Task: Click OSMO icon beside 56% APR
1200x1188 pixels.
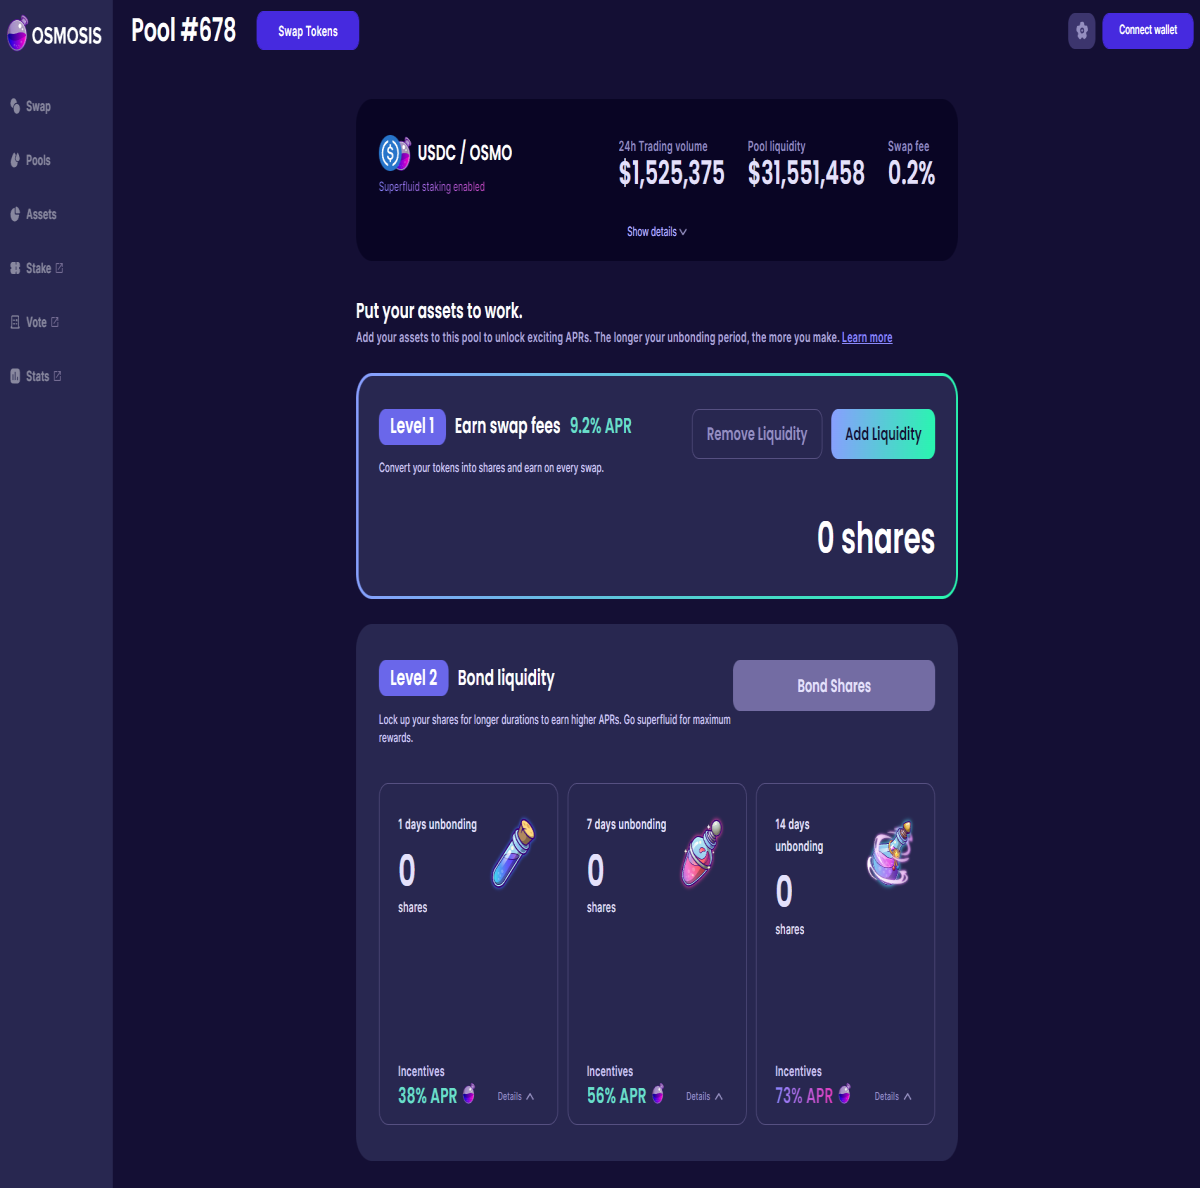Action: (x=658, y=1093)
